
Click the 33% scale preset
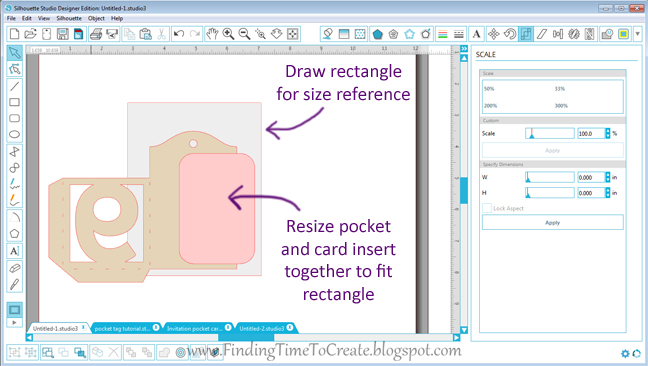[560, 89]
